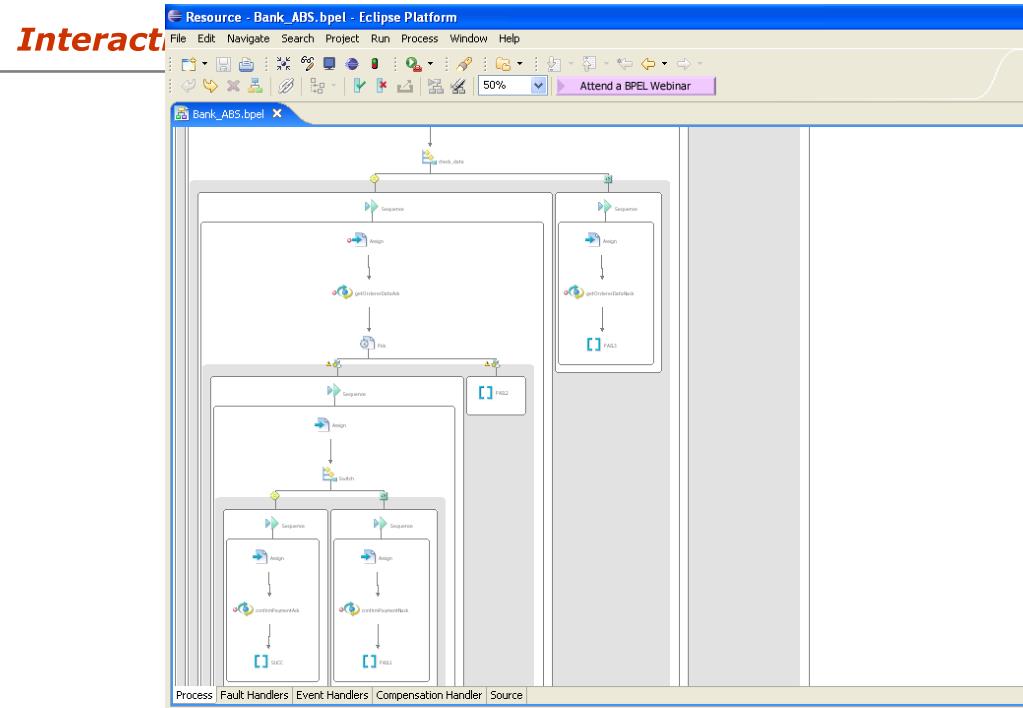
Task: Open the Back history dropdown arrow
Action: (664, 64)
